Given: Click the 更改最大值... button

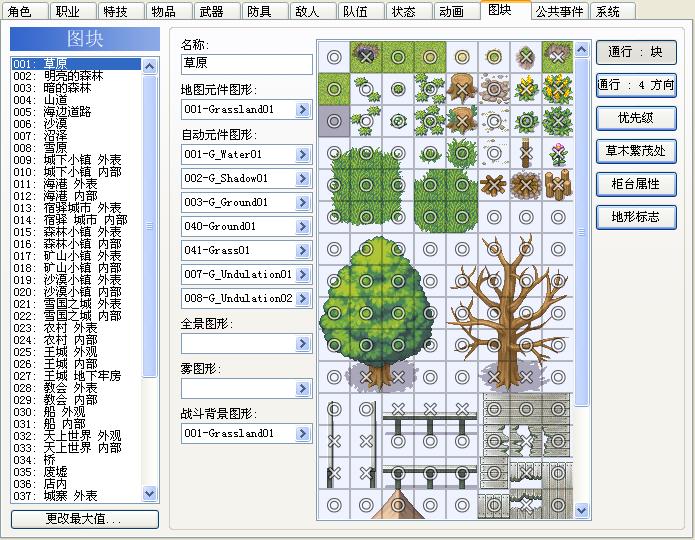Looking at the screenshot, I should pyautogui.click(x=85, y=519).
